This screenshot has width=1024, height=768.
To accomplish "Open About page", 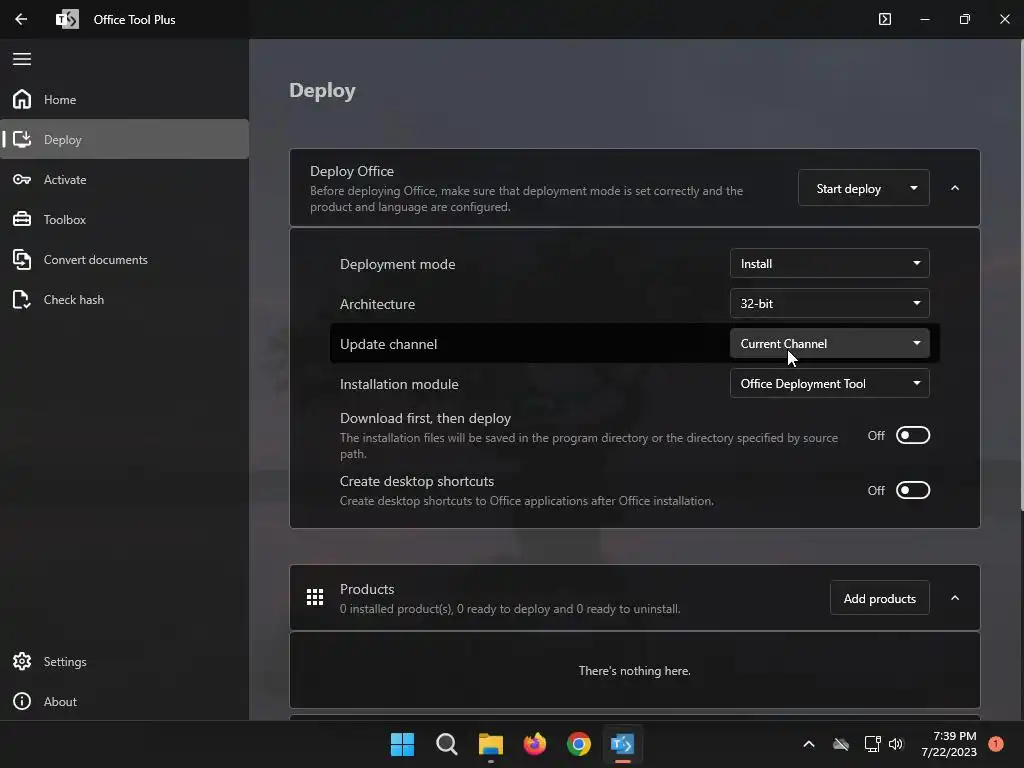I will (x=124, y=701).
